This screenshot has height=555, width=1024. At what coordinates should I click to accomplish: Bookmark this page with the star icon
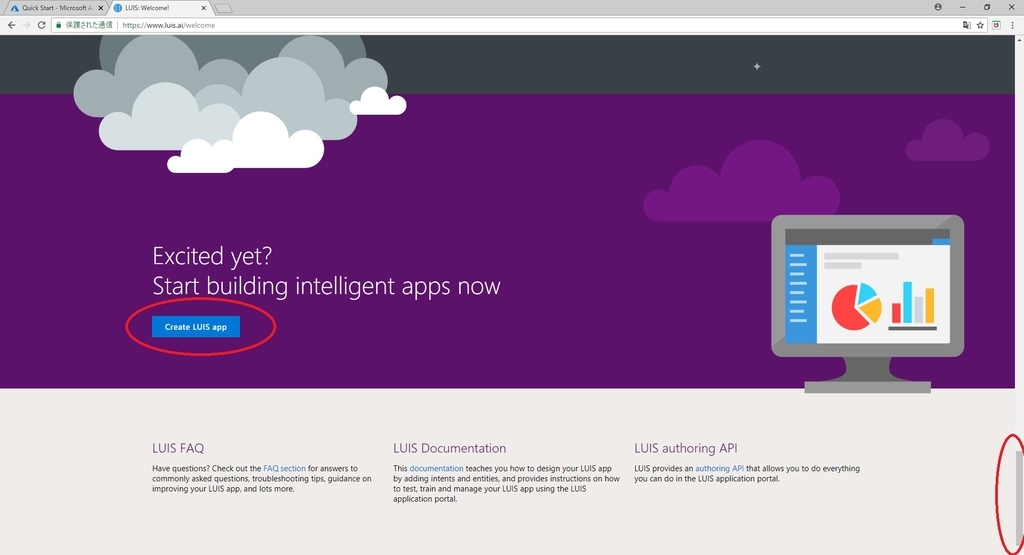pyautogui.click(x=980, y=25)
